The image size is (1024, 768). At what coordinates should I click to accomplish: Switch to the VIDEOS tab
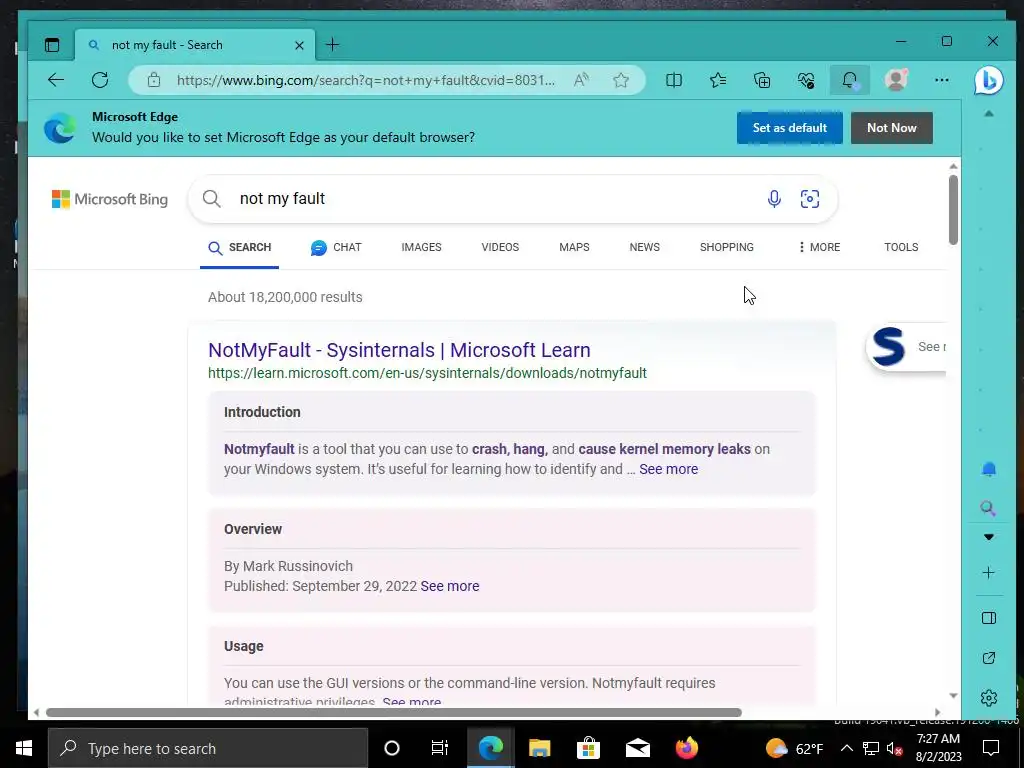pos(500,248)
